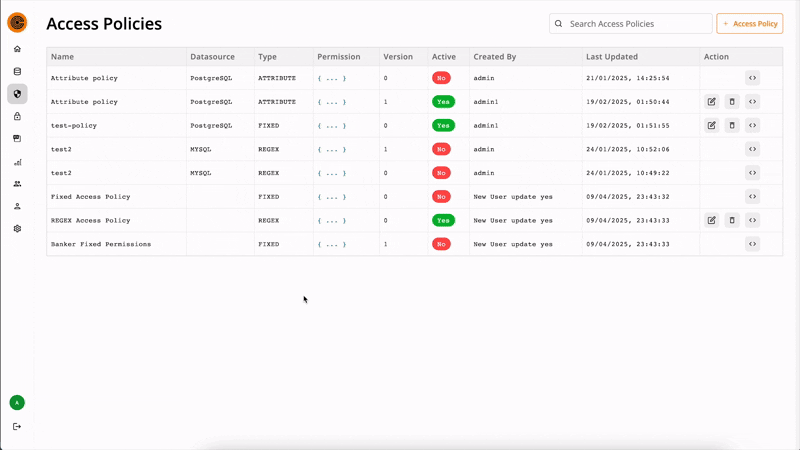Expand permission JSON for test2 version 0
The image size is (800, 450).
click(x=332, y=173)
